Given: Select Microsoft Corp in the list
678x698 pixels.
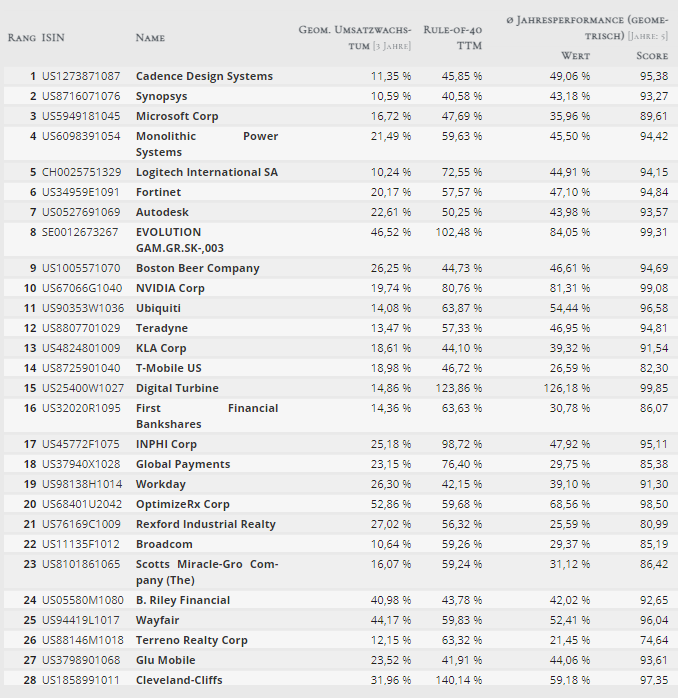Looking at the screenshot, I should (x=177, y=116).
